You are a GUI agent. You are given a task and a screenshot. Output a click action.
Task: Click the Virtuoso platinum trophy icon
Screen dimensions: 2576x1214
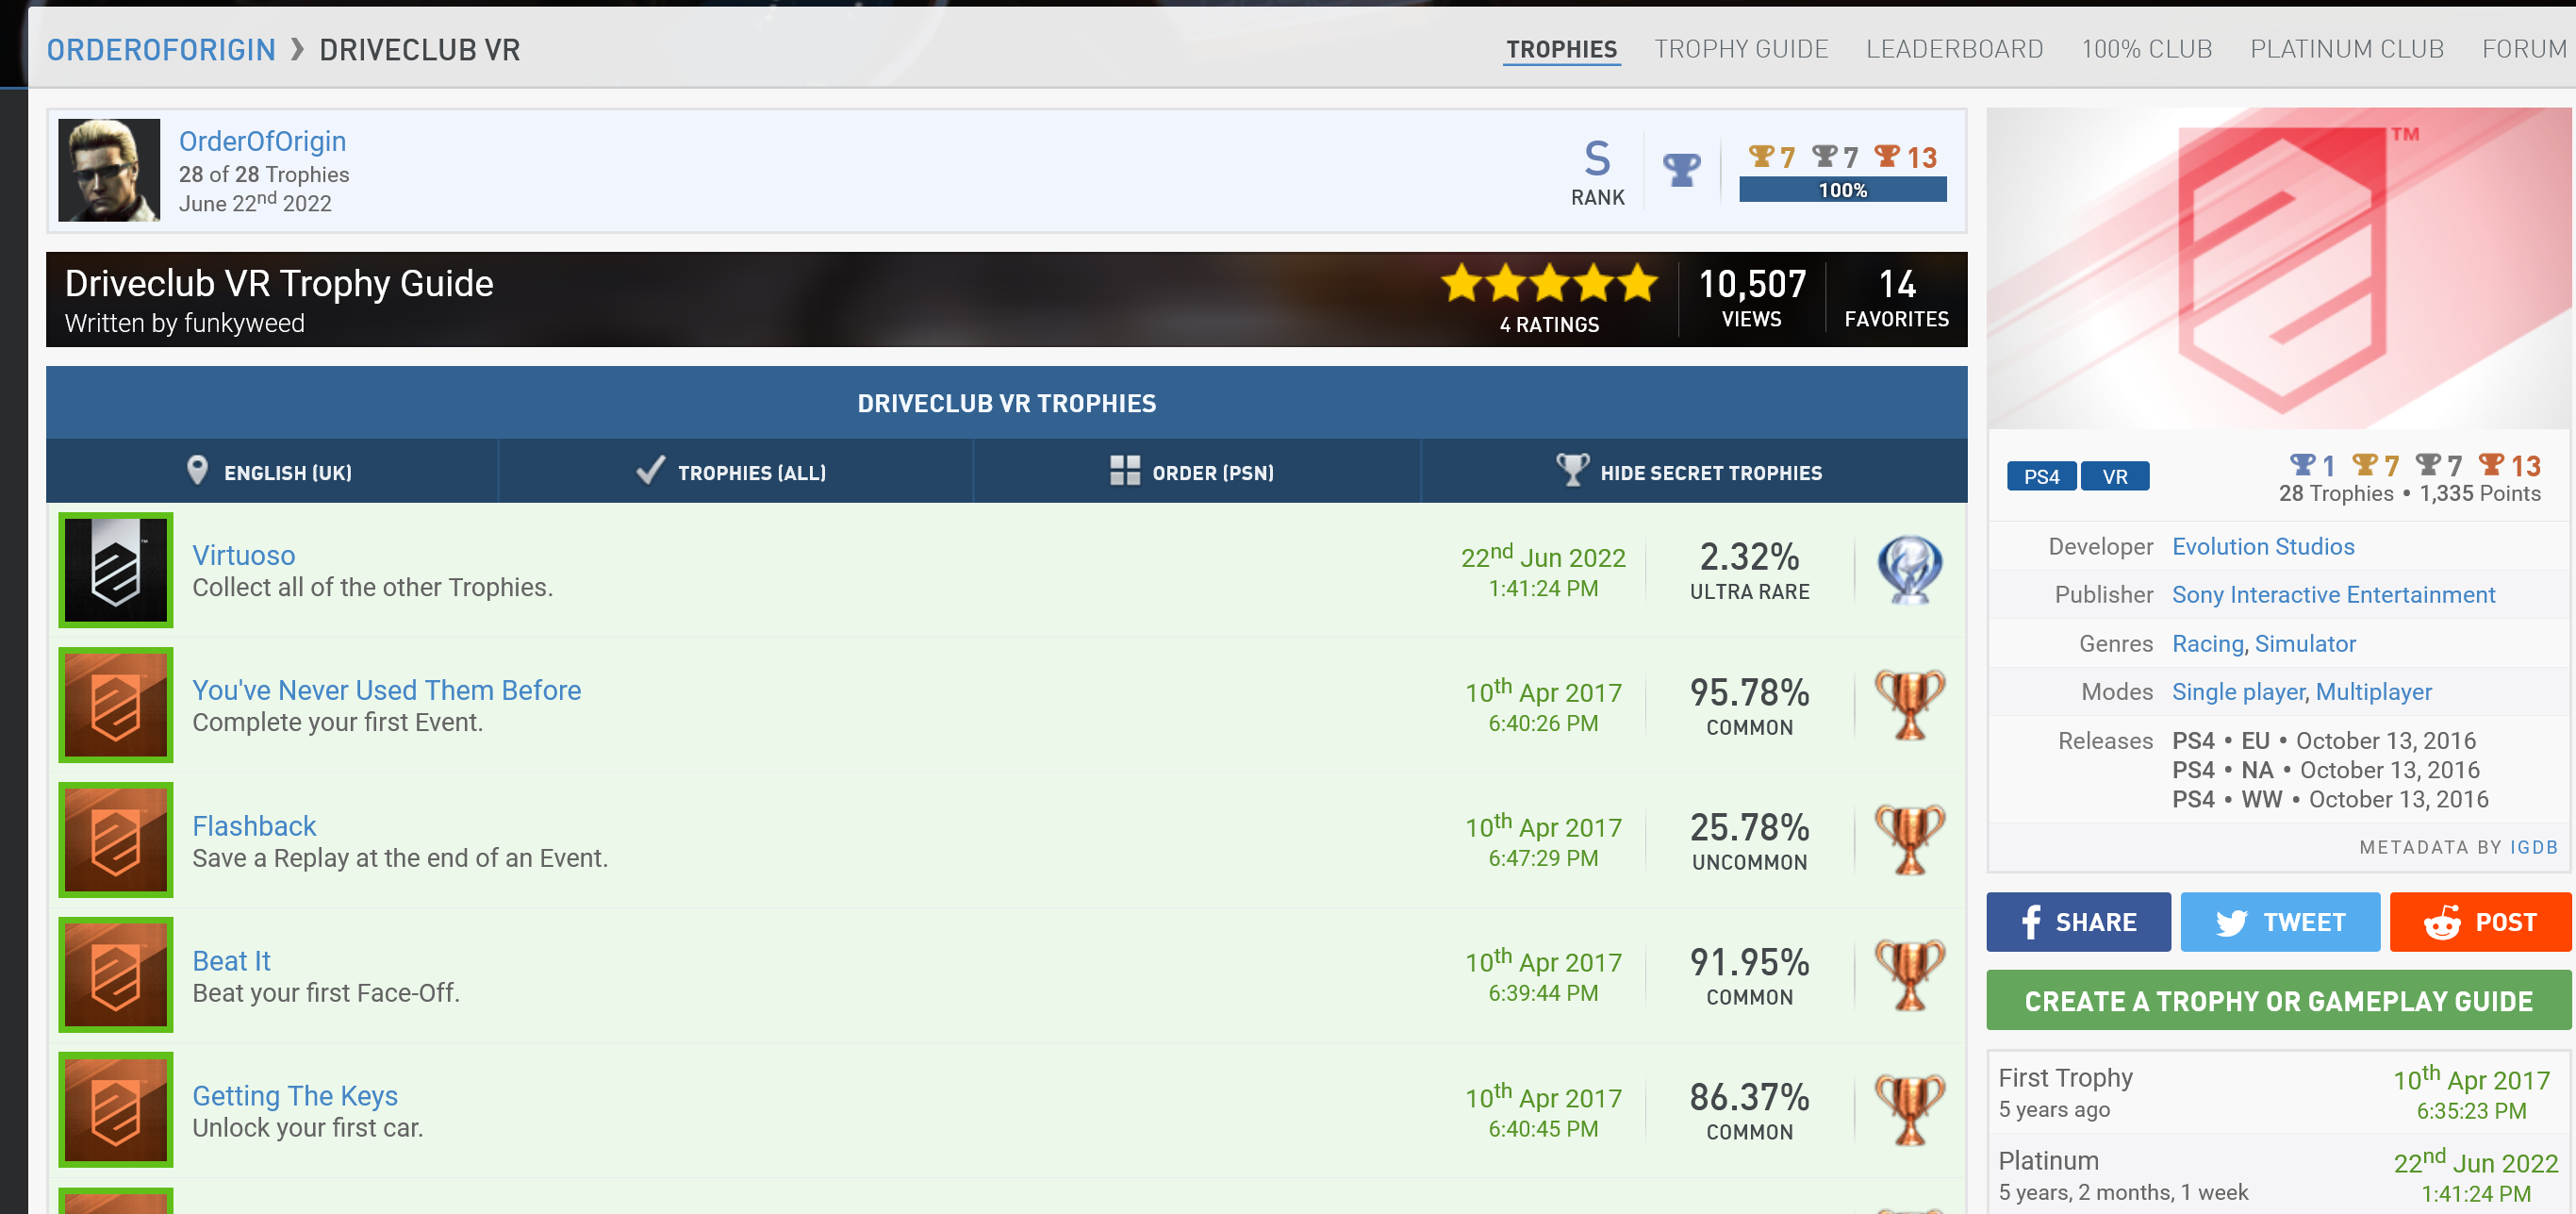tap(1909, 570)
